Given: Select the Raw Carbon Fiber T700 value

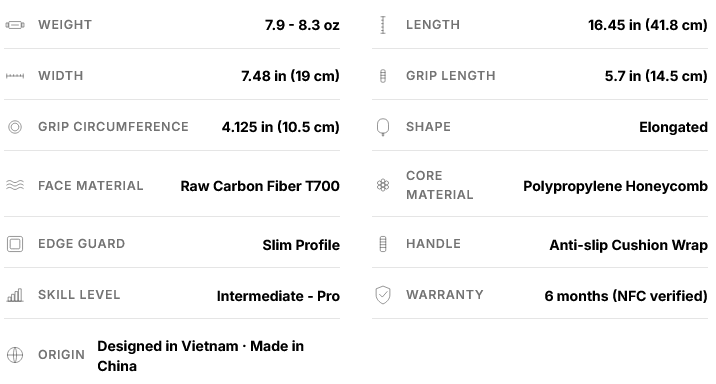Looking at the screenshot, I should click(260, 186).
